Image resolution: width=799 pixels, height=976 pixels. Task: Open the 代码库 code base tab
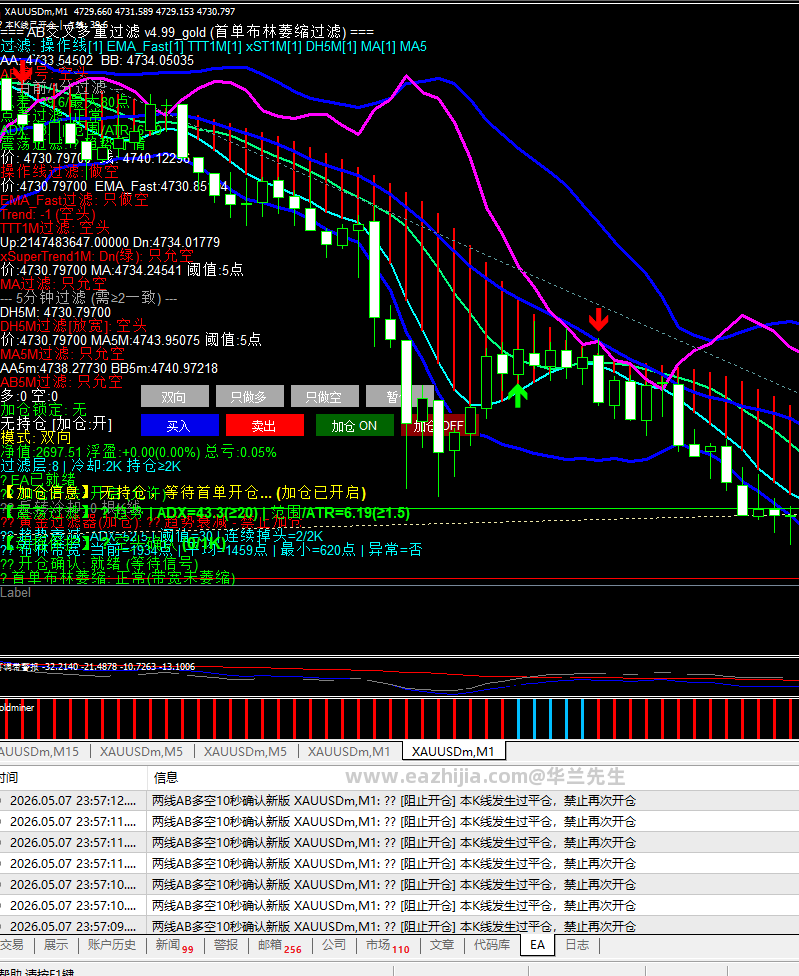tap(492, 945)
